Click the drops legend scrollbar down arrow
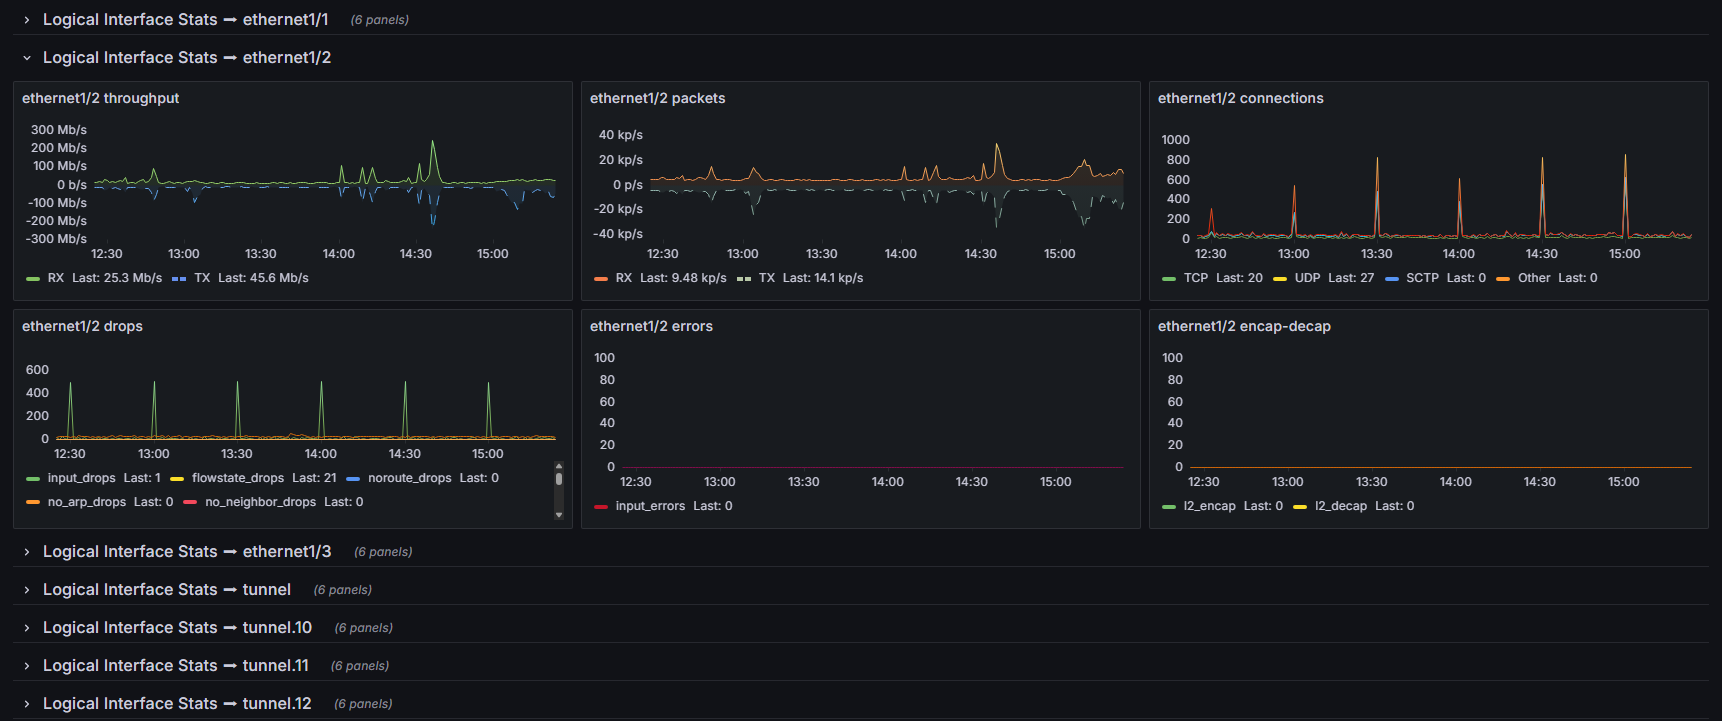1722x721 pixels. 559,515
